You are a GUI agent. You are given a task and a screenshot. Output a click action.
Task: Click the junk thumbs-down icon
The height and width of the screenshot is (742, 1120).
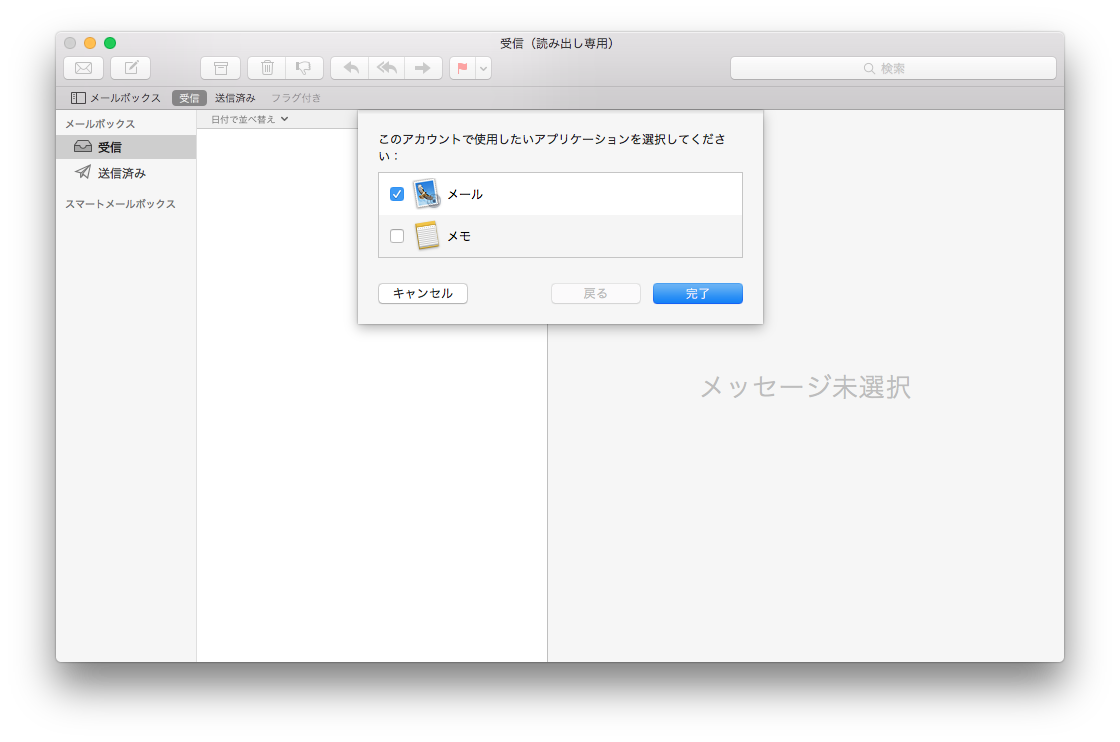(304, 68)
